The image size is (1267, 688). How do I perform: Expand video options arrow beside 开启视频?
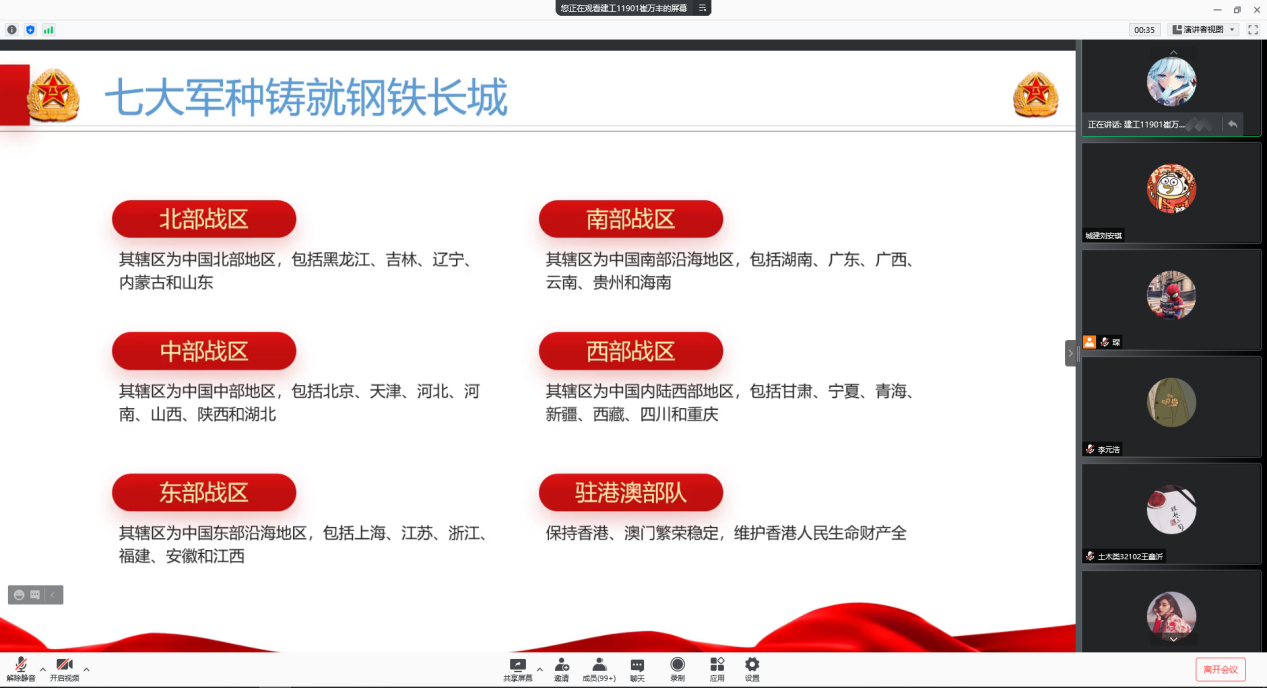pyautogui.click(x=86, y=669)
